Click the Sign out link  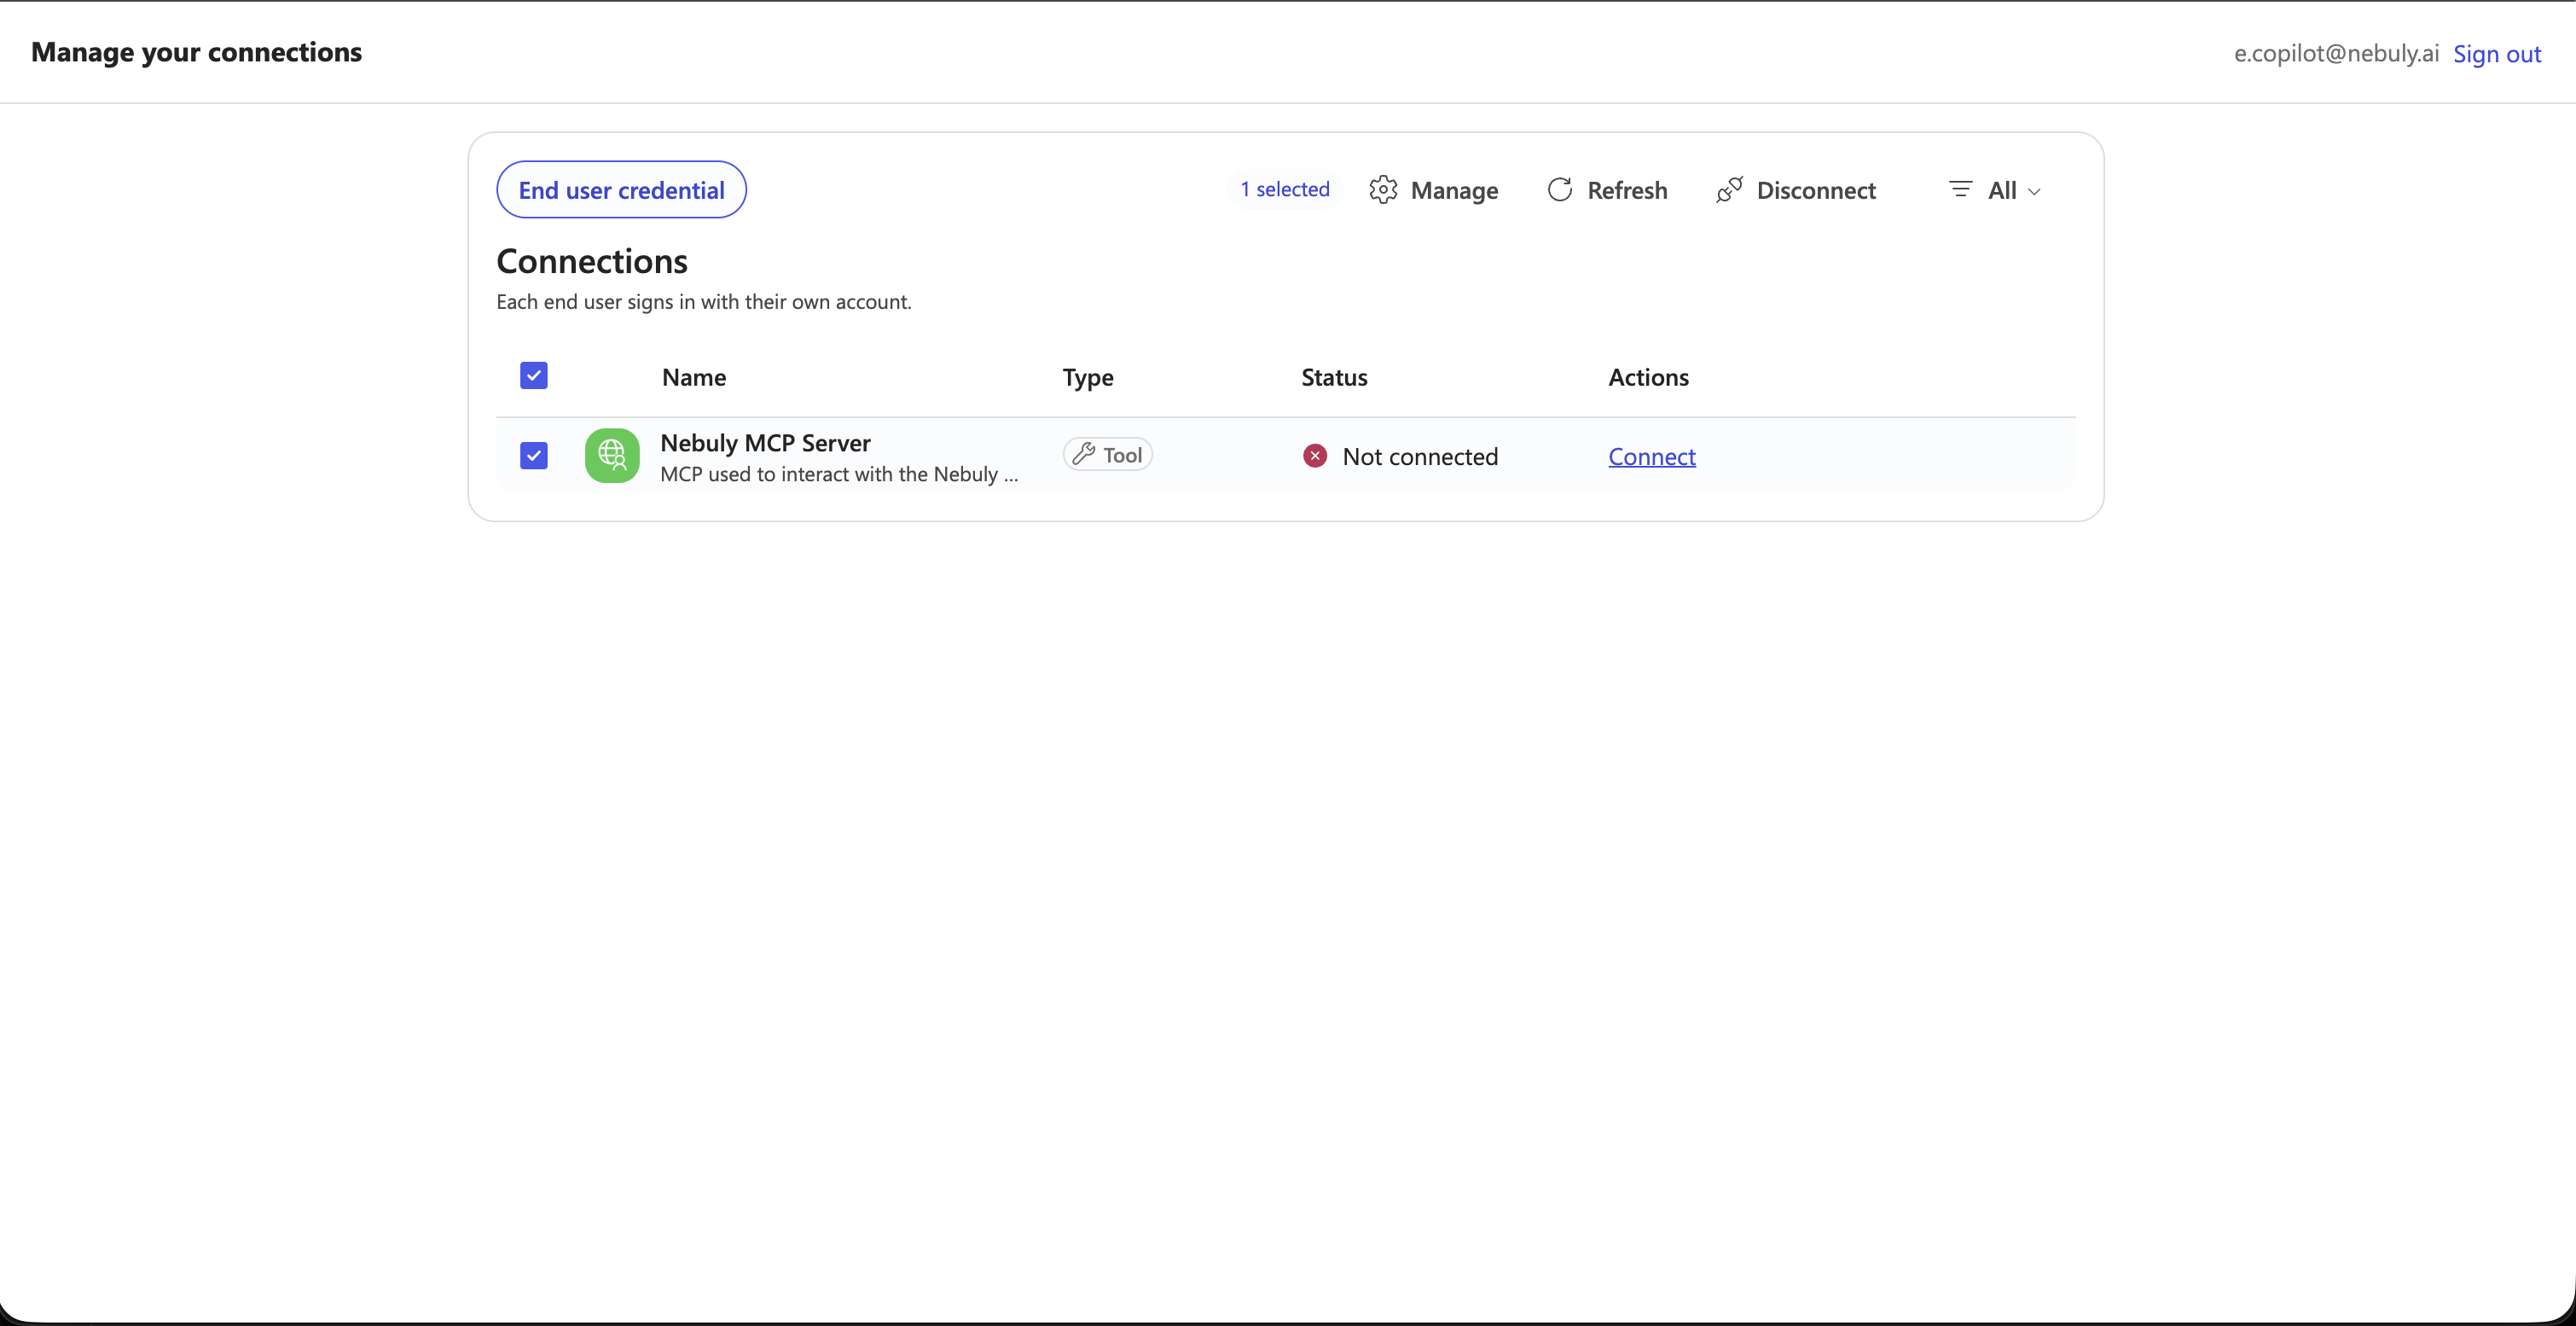tap(2497, 54)
